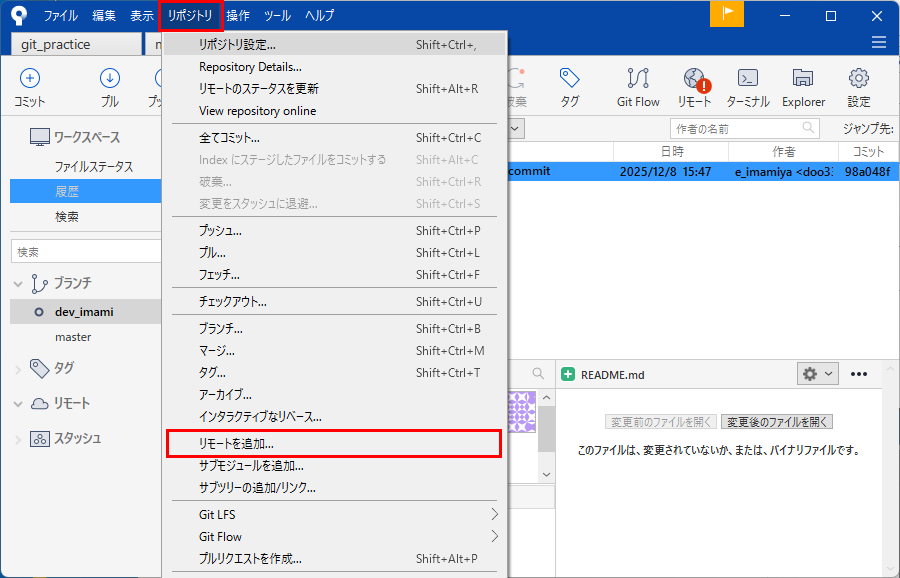Select 'リモートを追加...' menu entry
This screenshot has height=578, width=900.
[x=236, y=443]
